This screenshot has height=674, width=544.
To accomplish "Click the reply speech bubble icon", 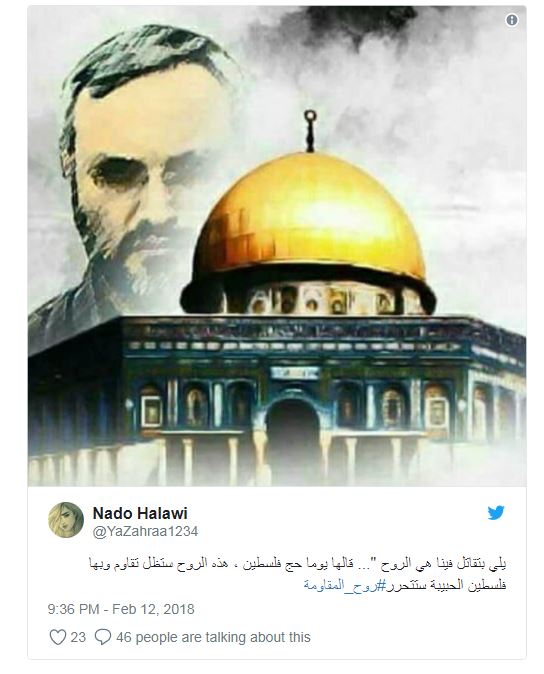I will tap(103, 637).
